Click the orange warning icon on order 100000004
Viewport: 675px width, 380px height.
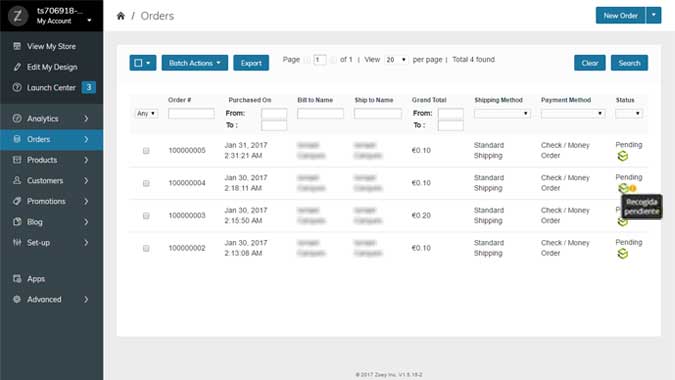pyautogui.click(x=632, y=188)
